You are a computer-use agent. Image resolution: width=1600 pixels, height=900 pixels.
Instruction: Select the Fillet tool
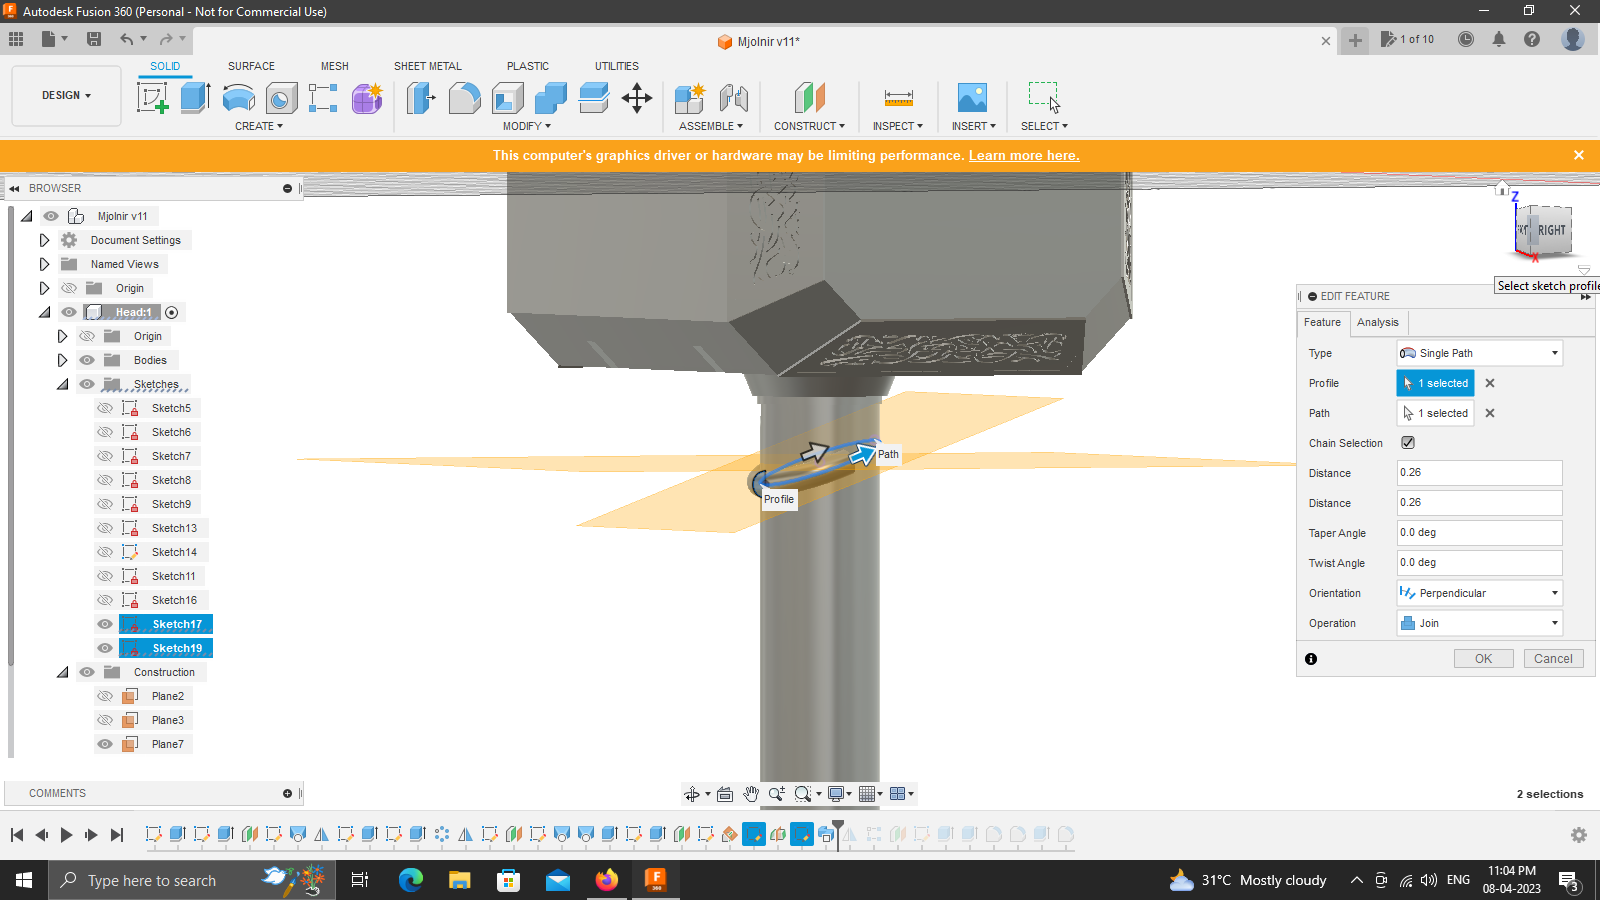(465, 97)
